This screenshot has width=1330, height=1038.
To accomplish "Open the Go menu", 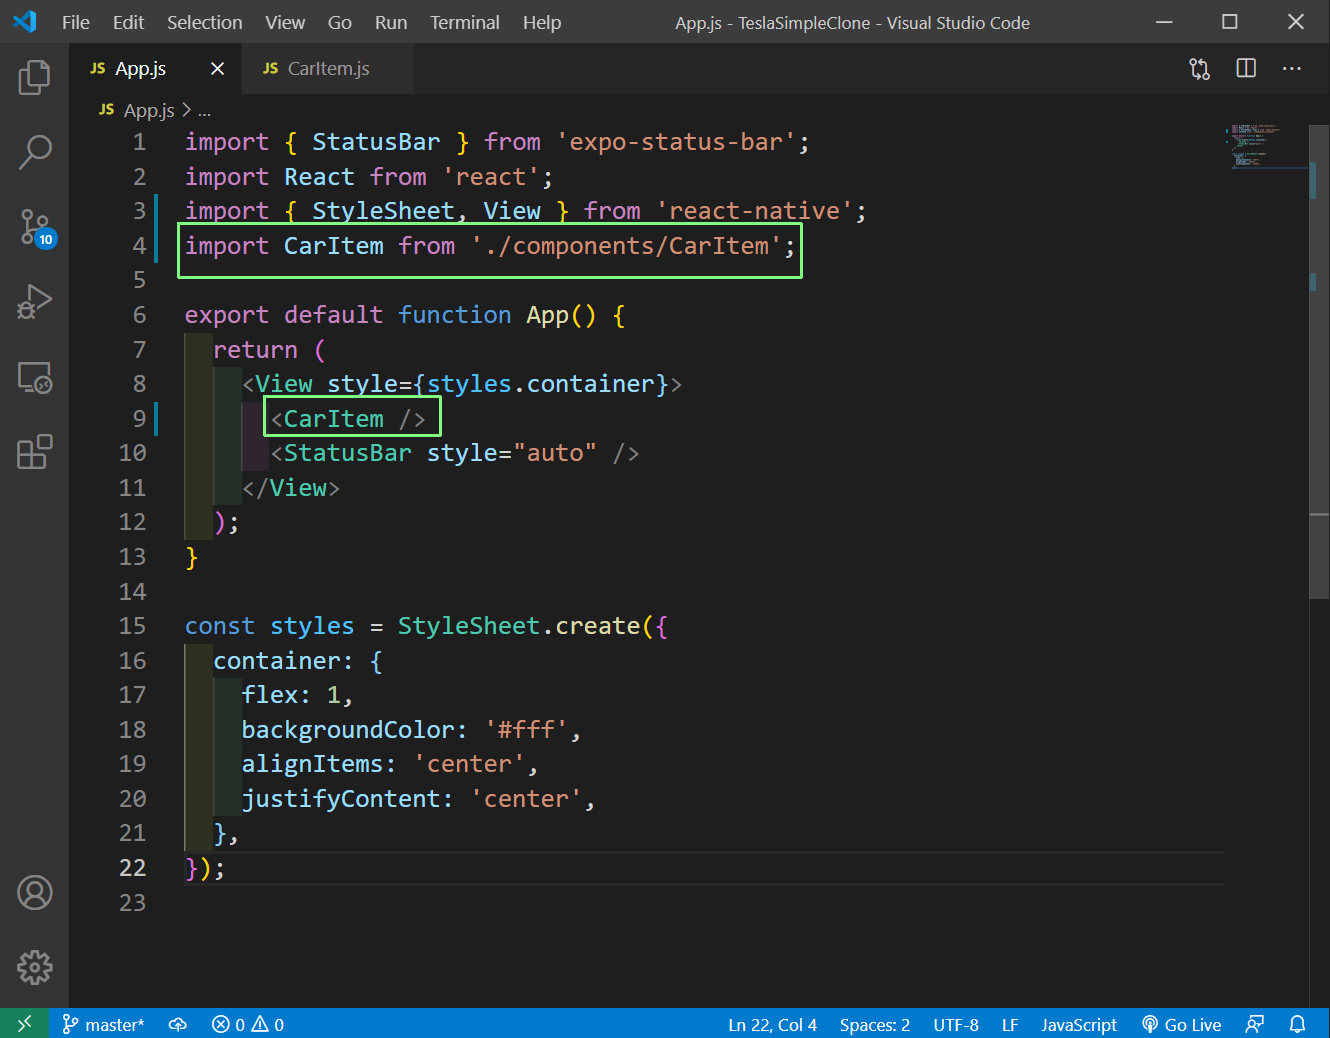I will 340,22.
